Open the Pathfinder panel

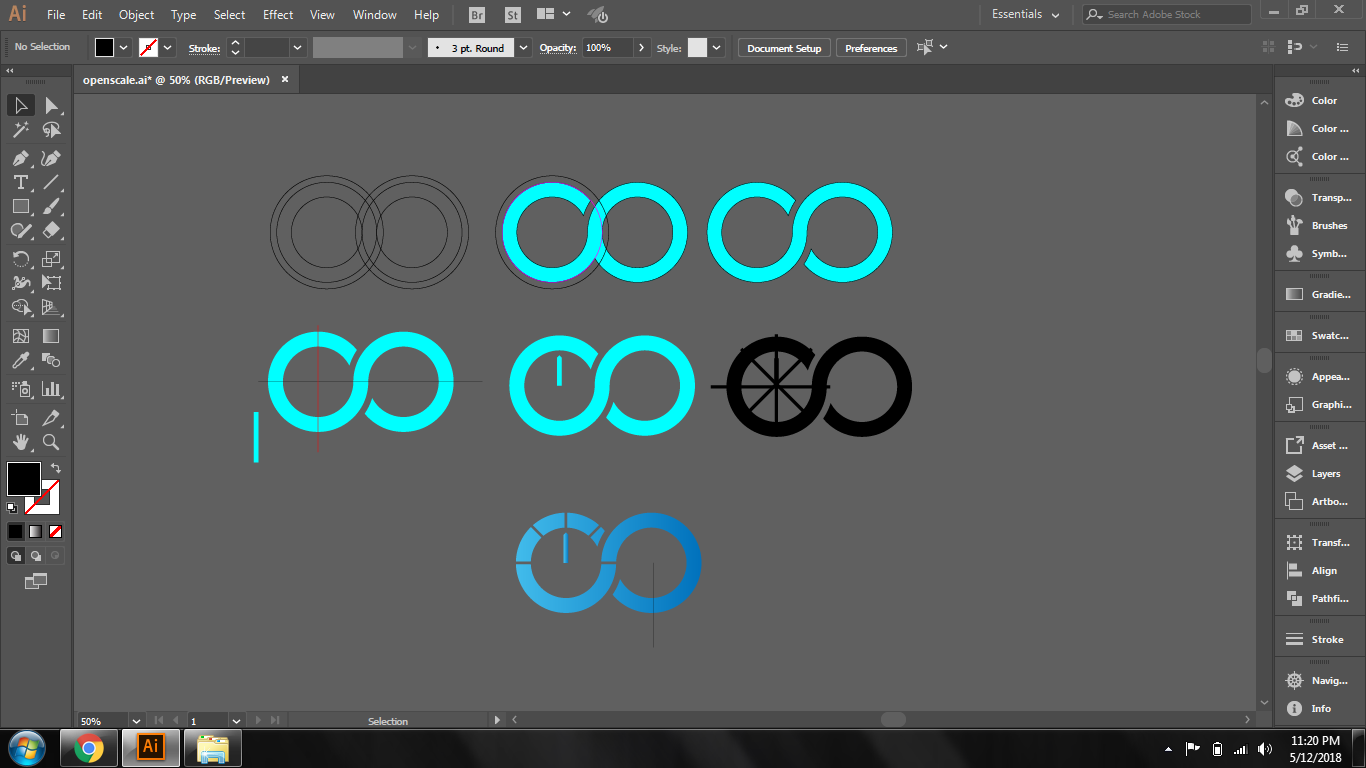(1317, 598)
